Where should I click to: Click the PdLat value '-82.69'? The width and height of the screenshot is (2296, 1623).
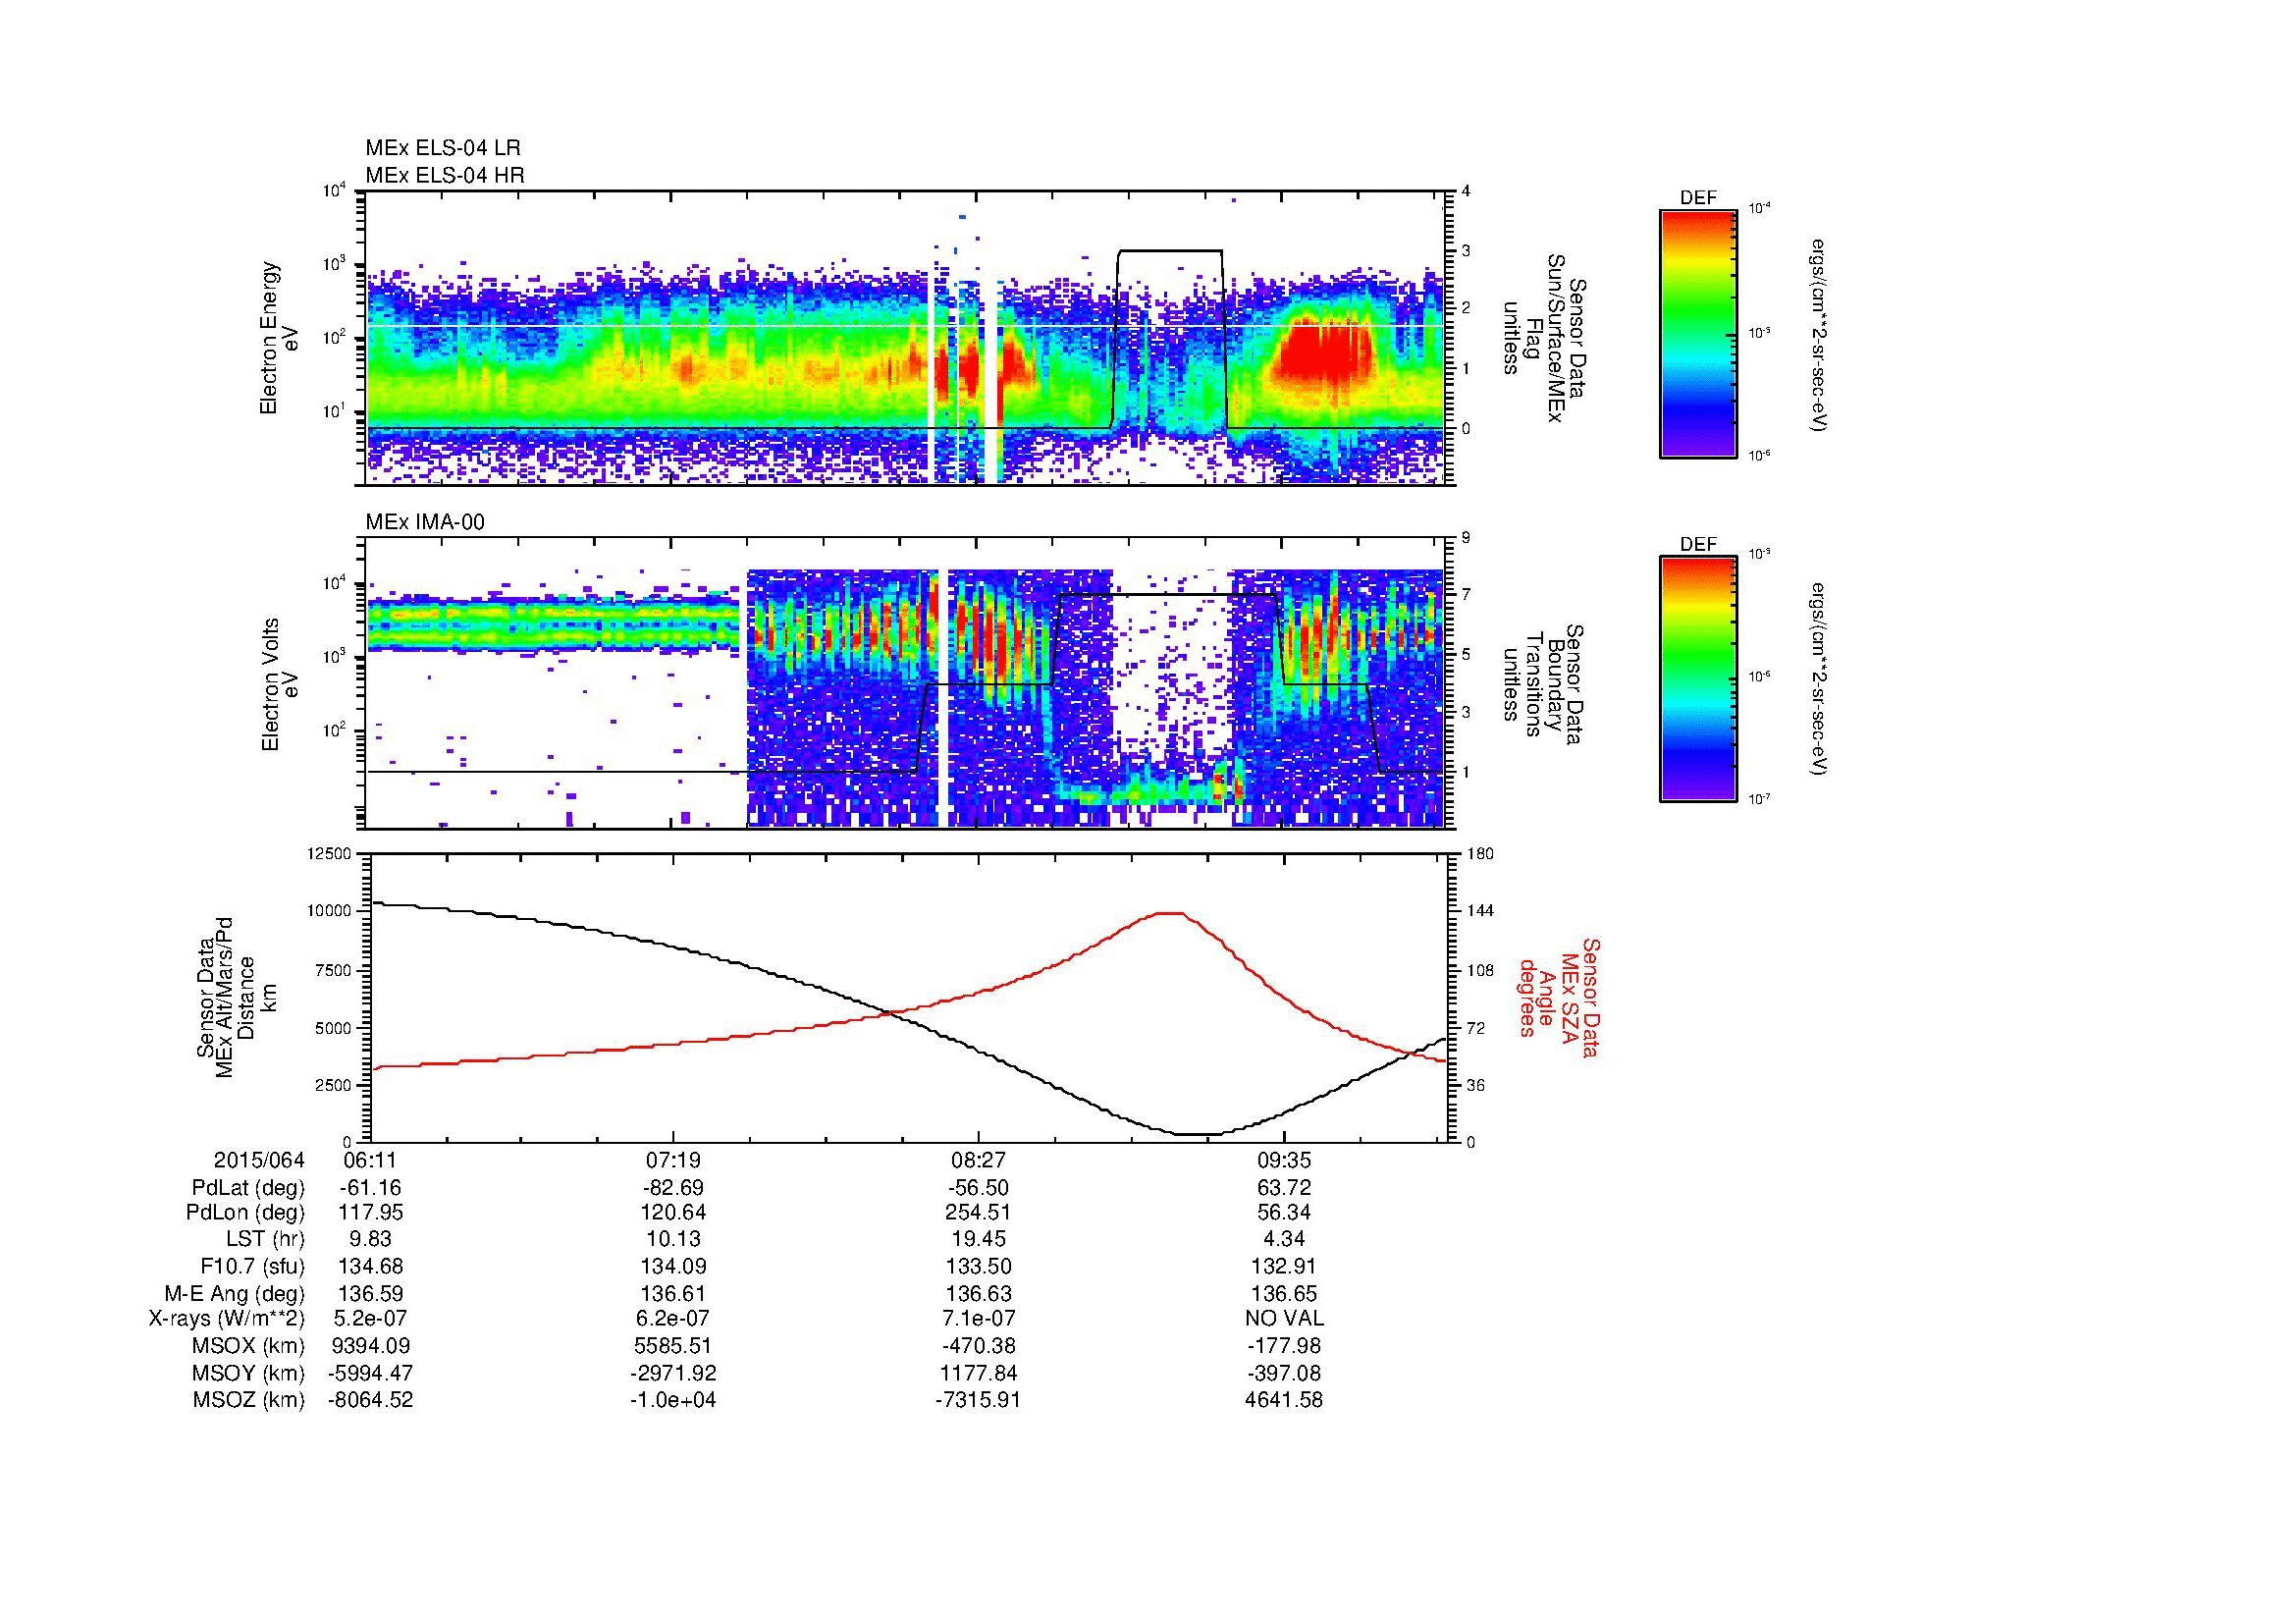pos(673,1188)
